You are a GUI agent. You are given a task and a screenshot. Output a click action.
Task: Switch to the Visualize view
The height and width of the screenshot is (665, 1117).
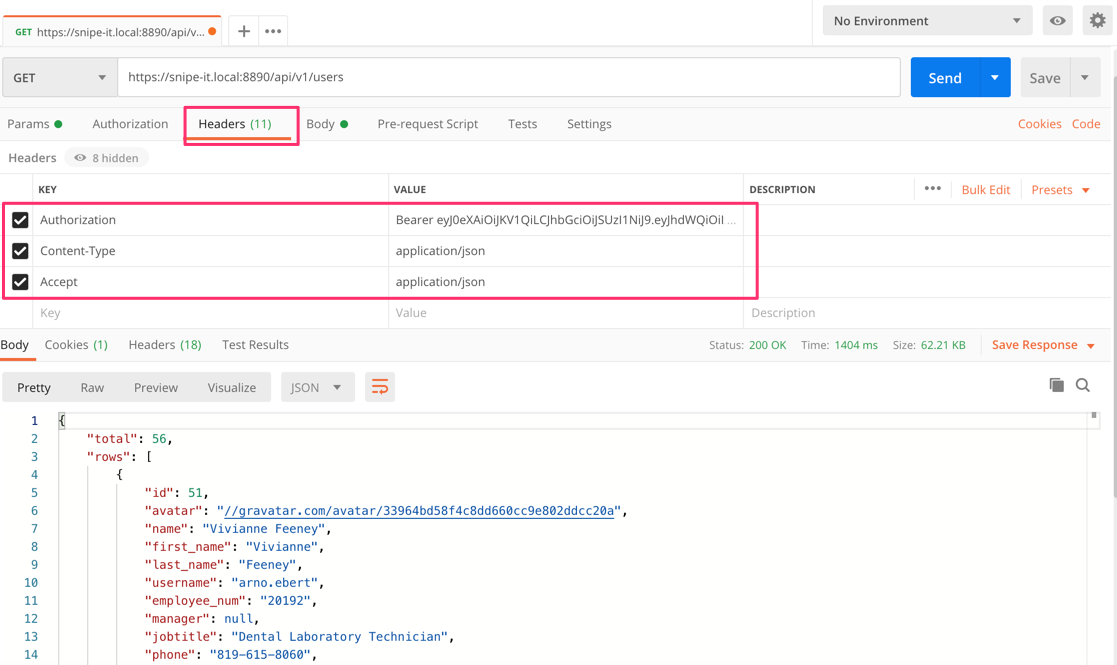tap(232, 387)
